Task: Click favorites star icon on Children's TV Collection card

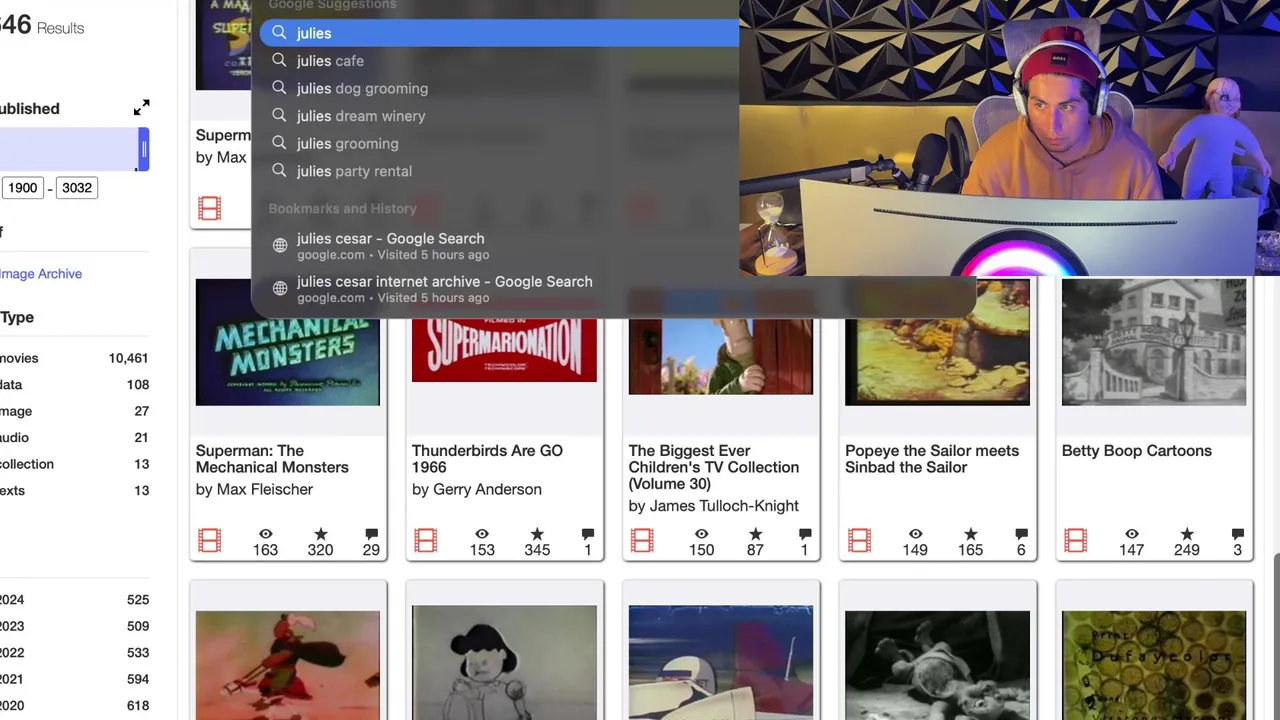Action: [755, 534]
